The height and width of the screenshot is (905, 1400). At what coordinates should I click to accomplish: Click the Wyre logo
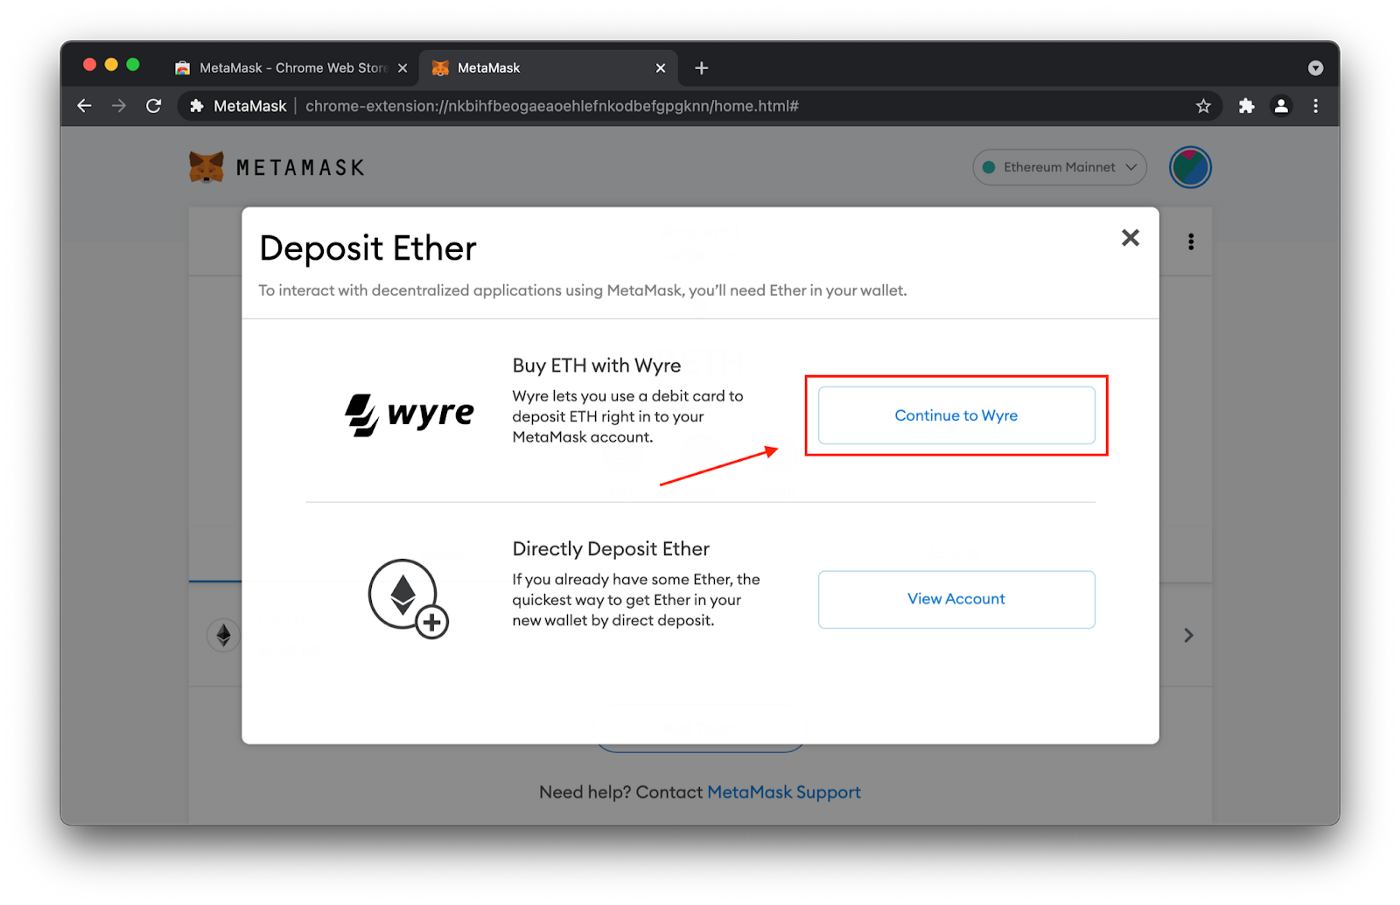tap(410, 414)
